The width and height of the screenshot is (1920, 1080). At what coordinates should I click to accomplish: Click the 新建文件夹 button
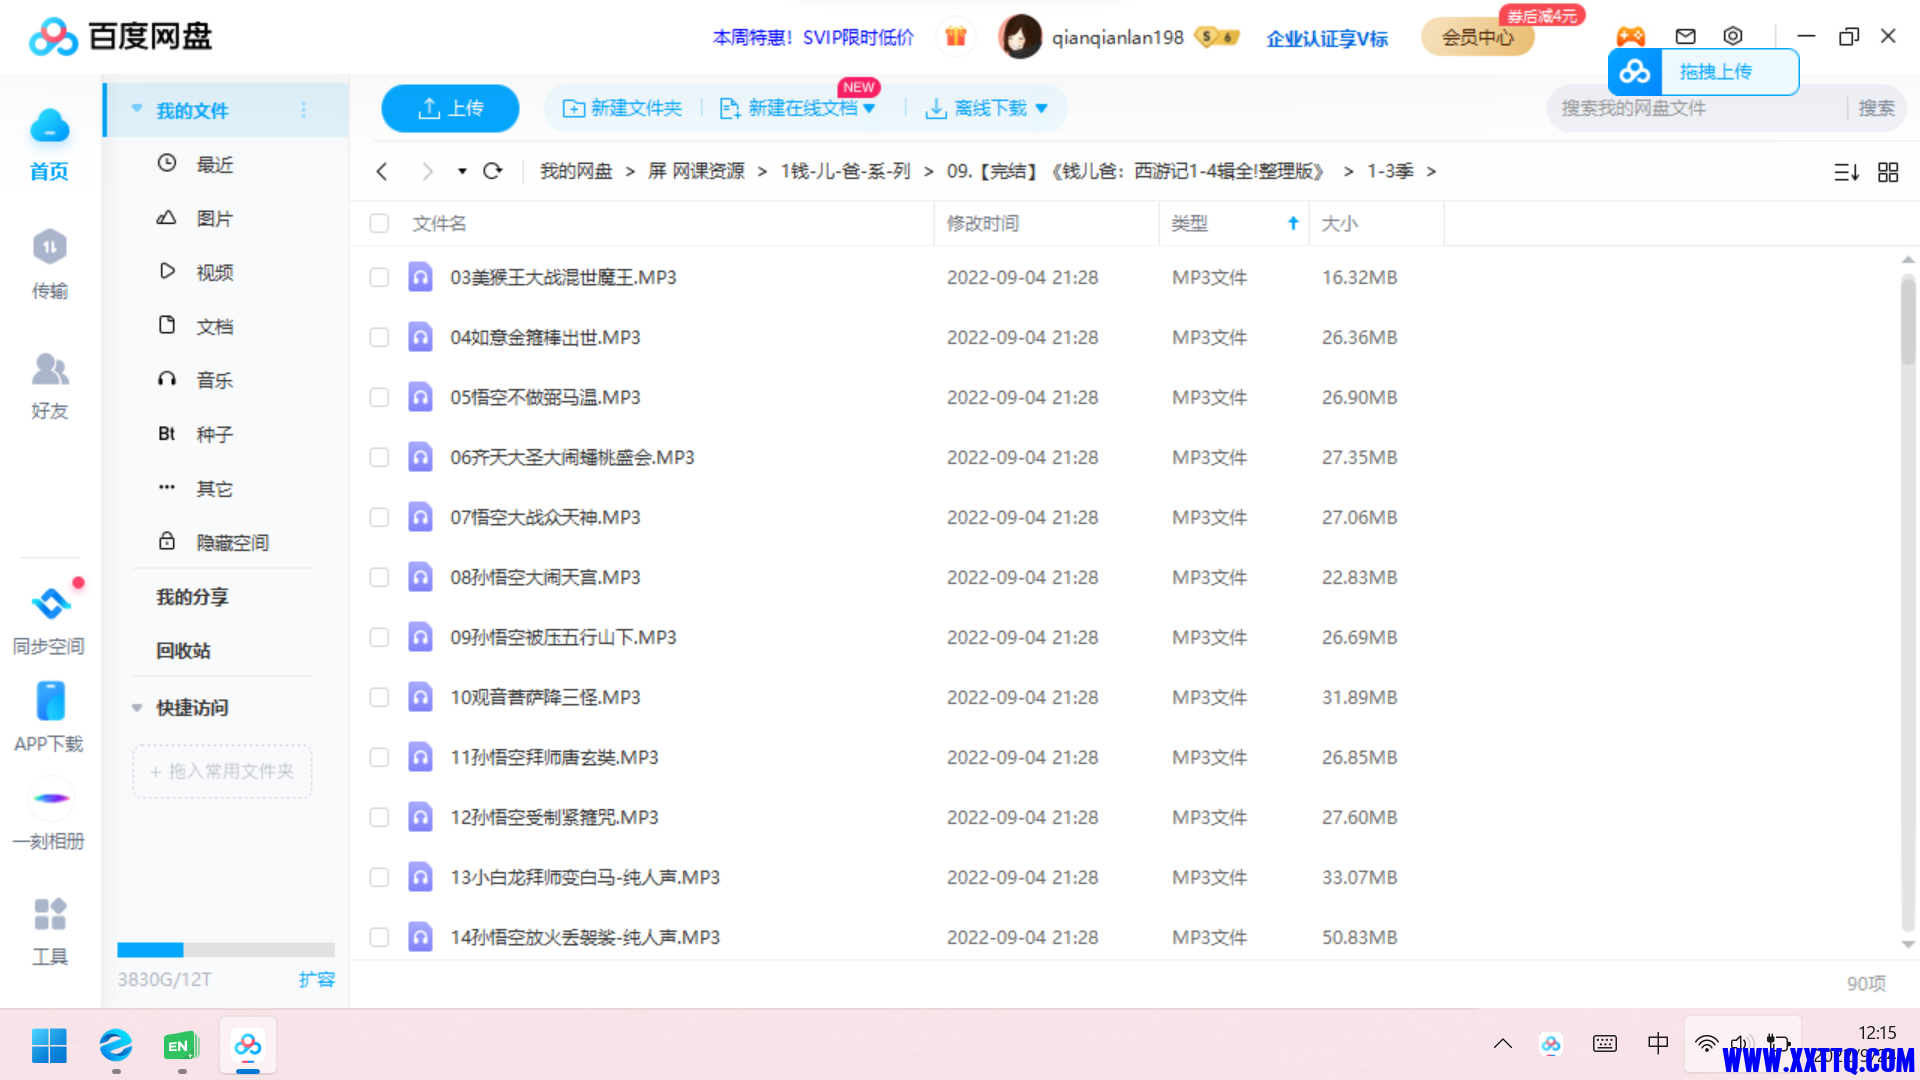(x=622, y=108)
